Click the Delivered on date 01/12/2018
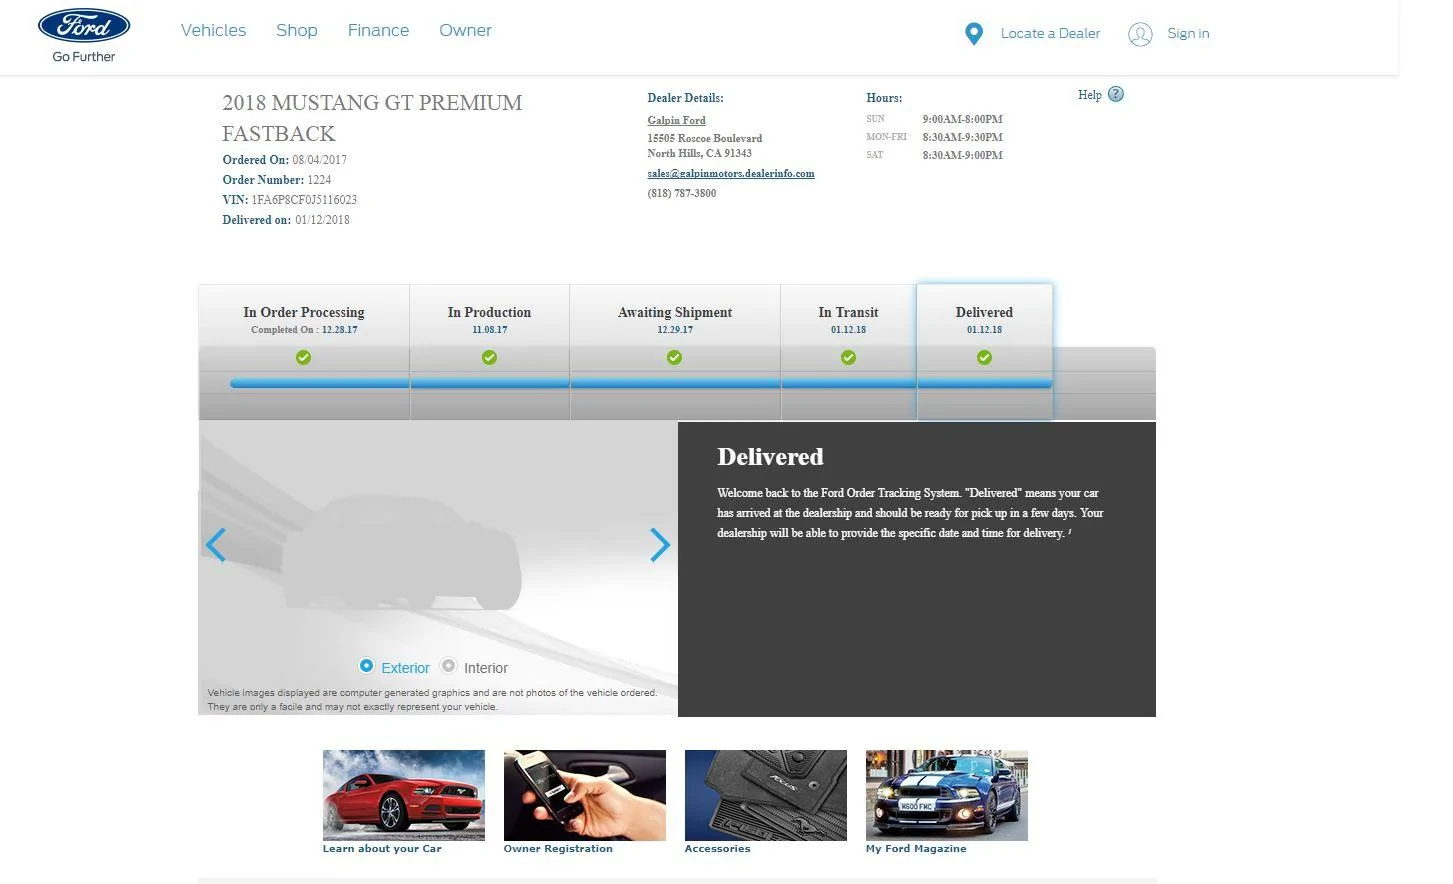 322,220
